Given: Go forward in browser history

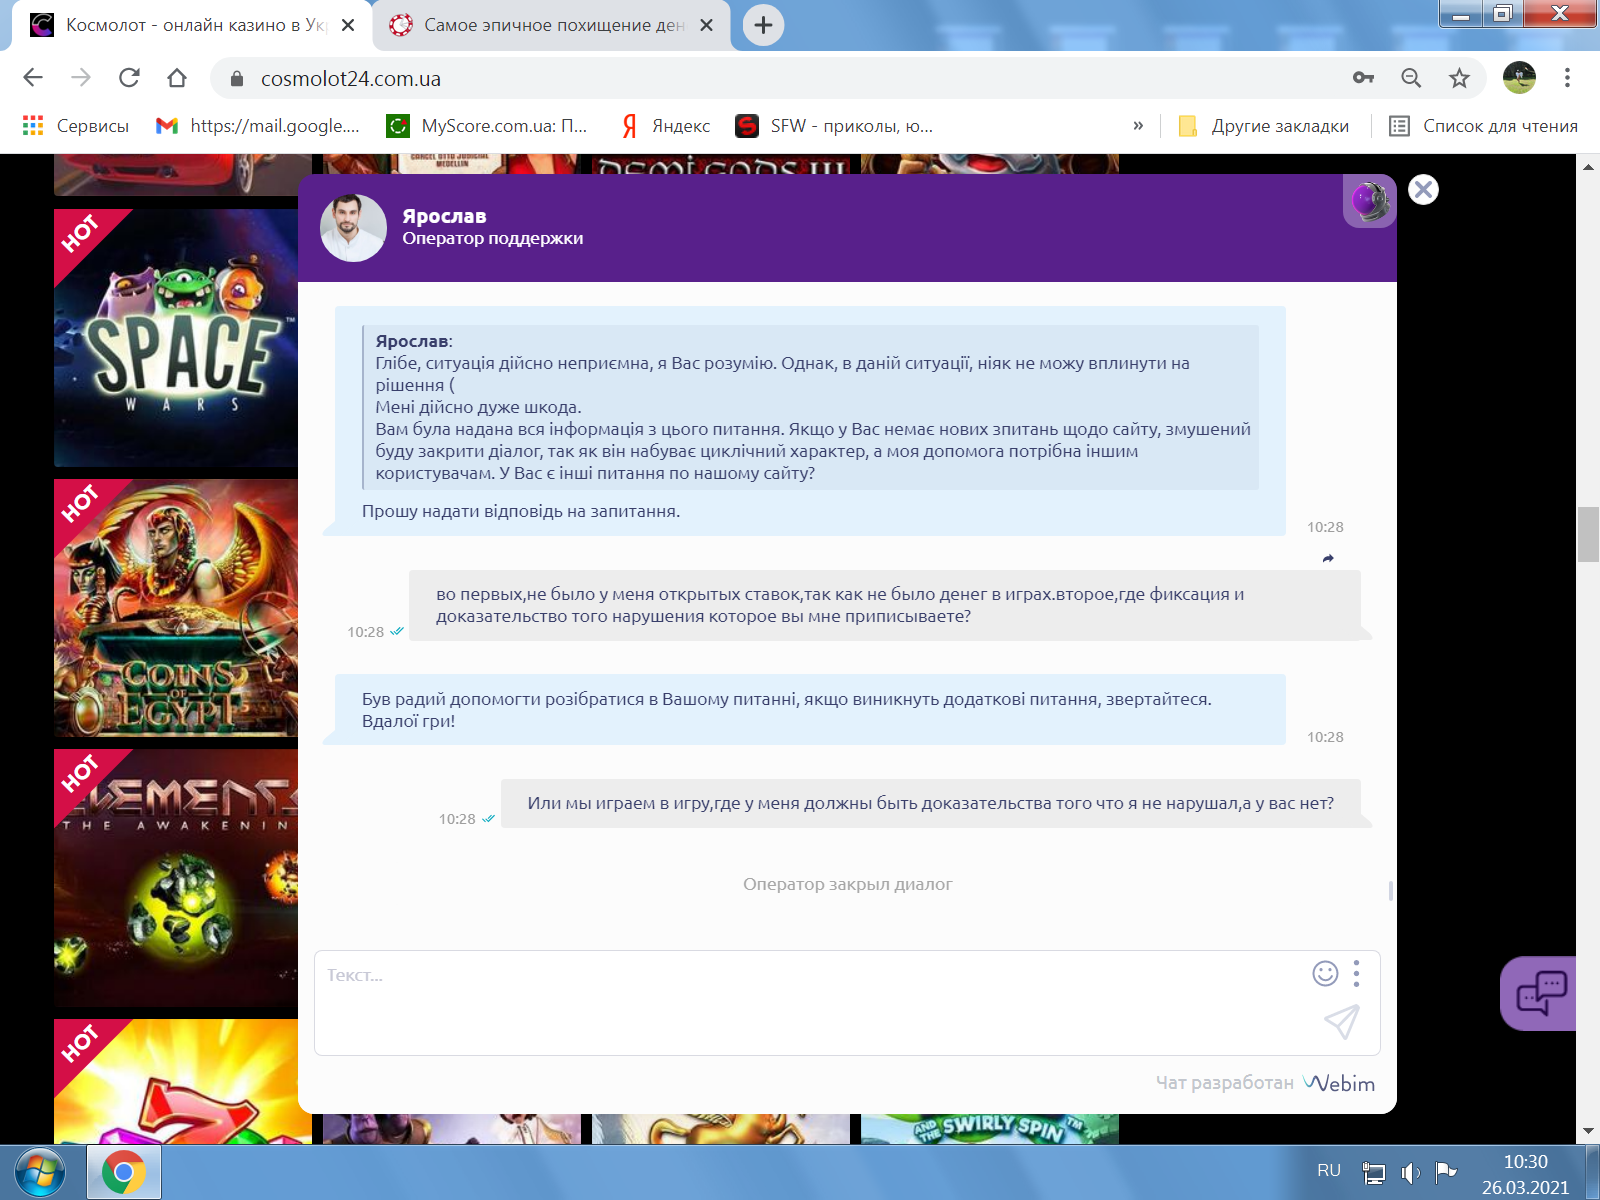Looking at the screenshot, I should coord(81,78).
